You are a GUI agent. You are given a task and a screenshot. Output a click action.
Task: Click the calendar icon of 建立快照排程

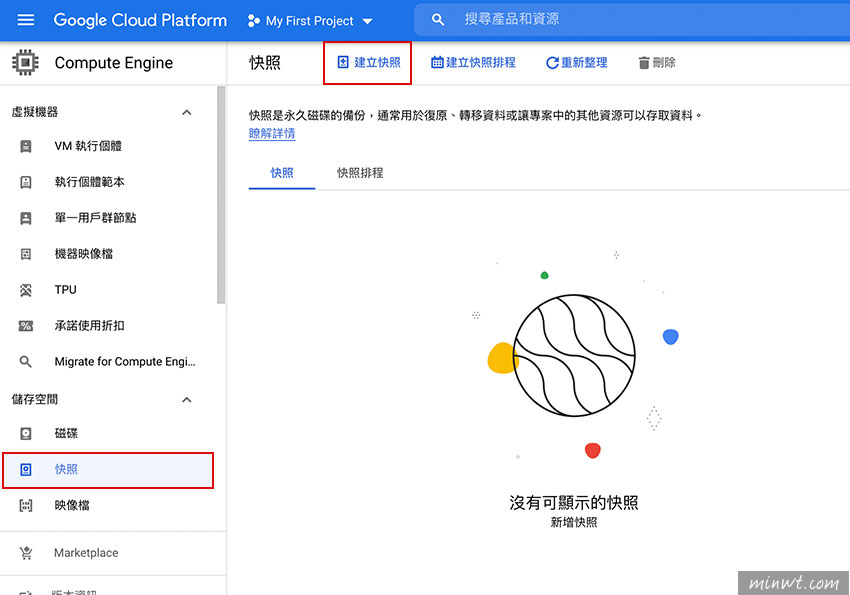coord(437,62)
